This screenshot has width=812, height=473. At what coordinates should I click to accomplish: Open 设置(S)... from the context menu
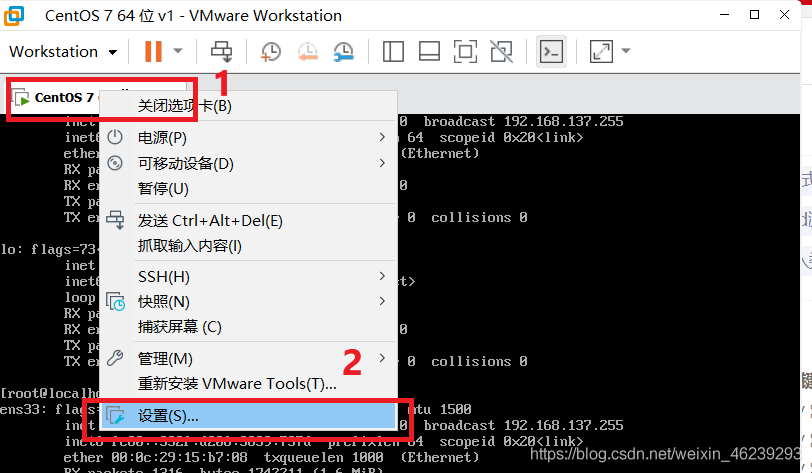(x=249, y=415)
